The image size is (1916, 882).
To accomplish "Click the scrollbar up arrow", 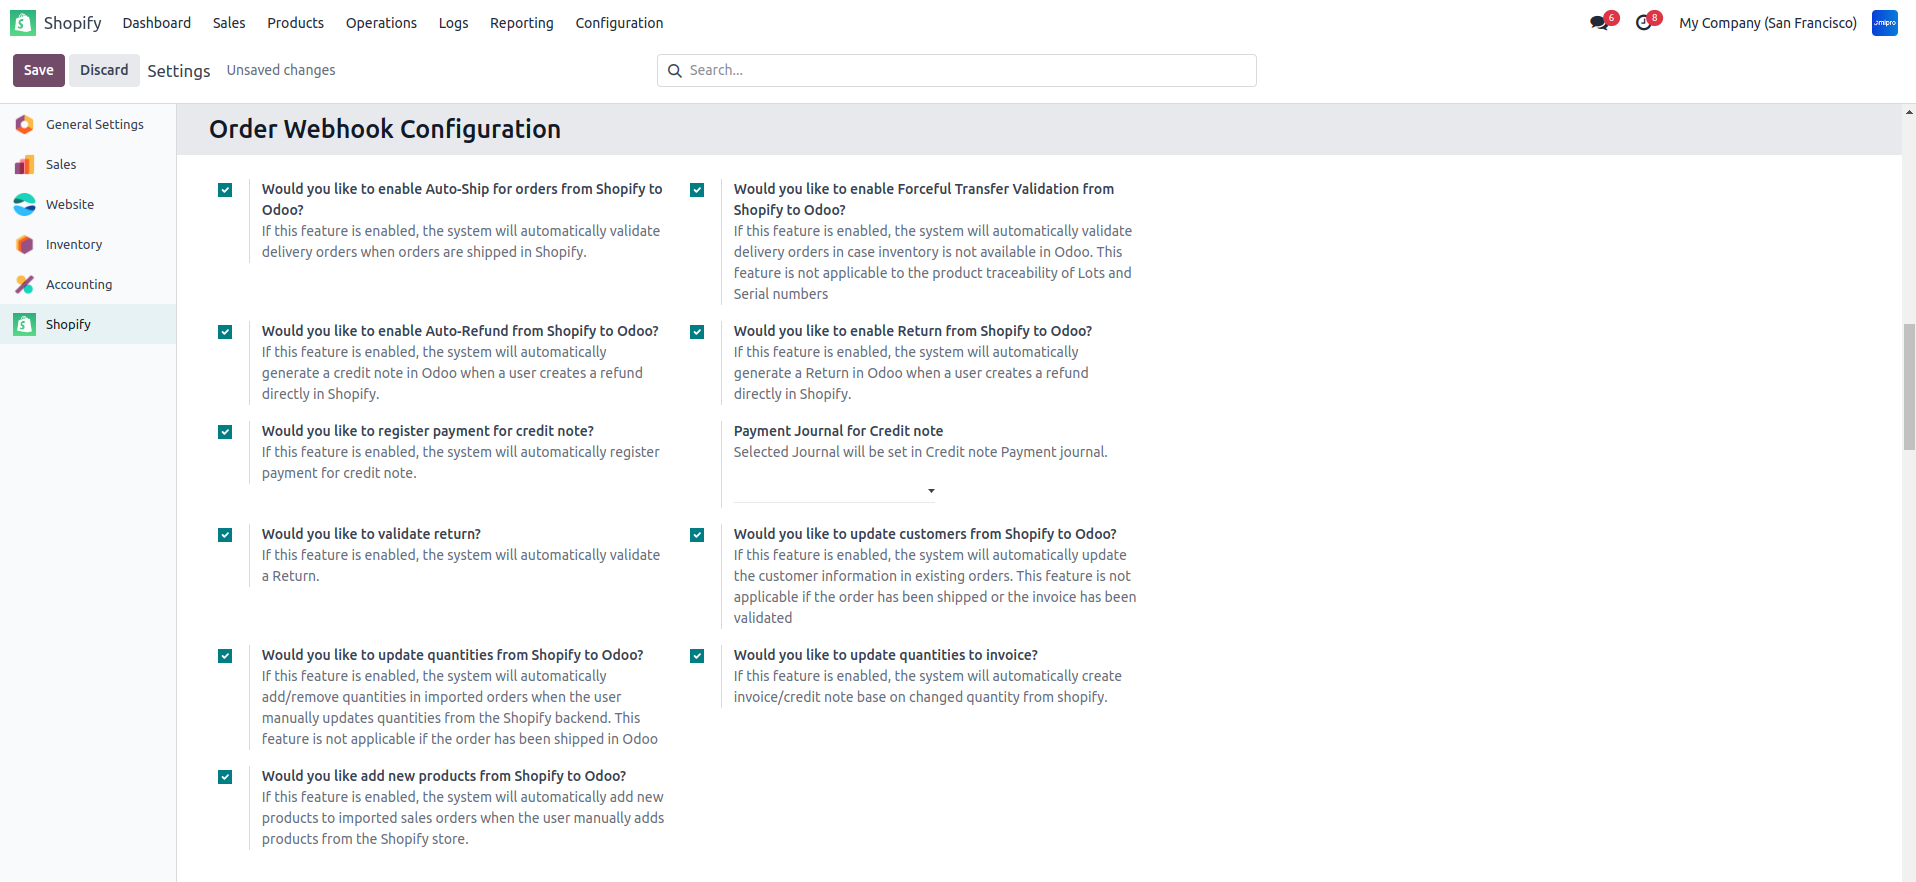I will pos(1909,112).
